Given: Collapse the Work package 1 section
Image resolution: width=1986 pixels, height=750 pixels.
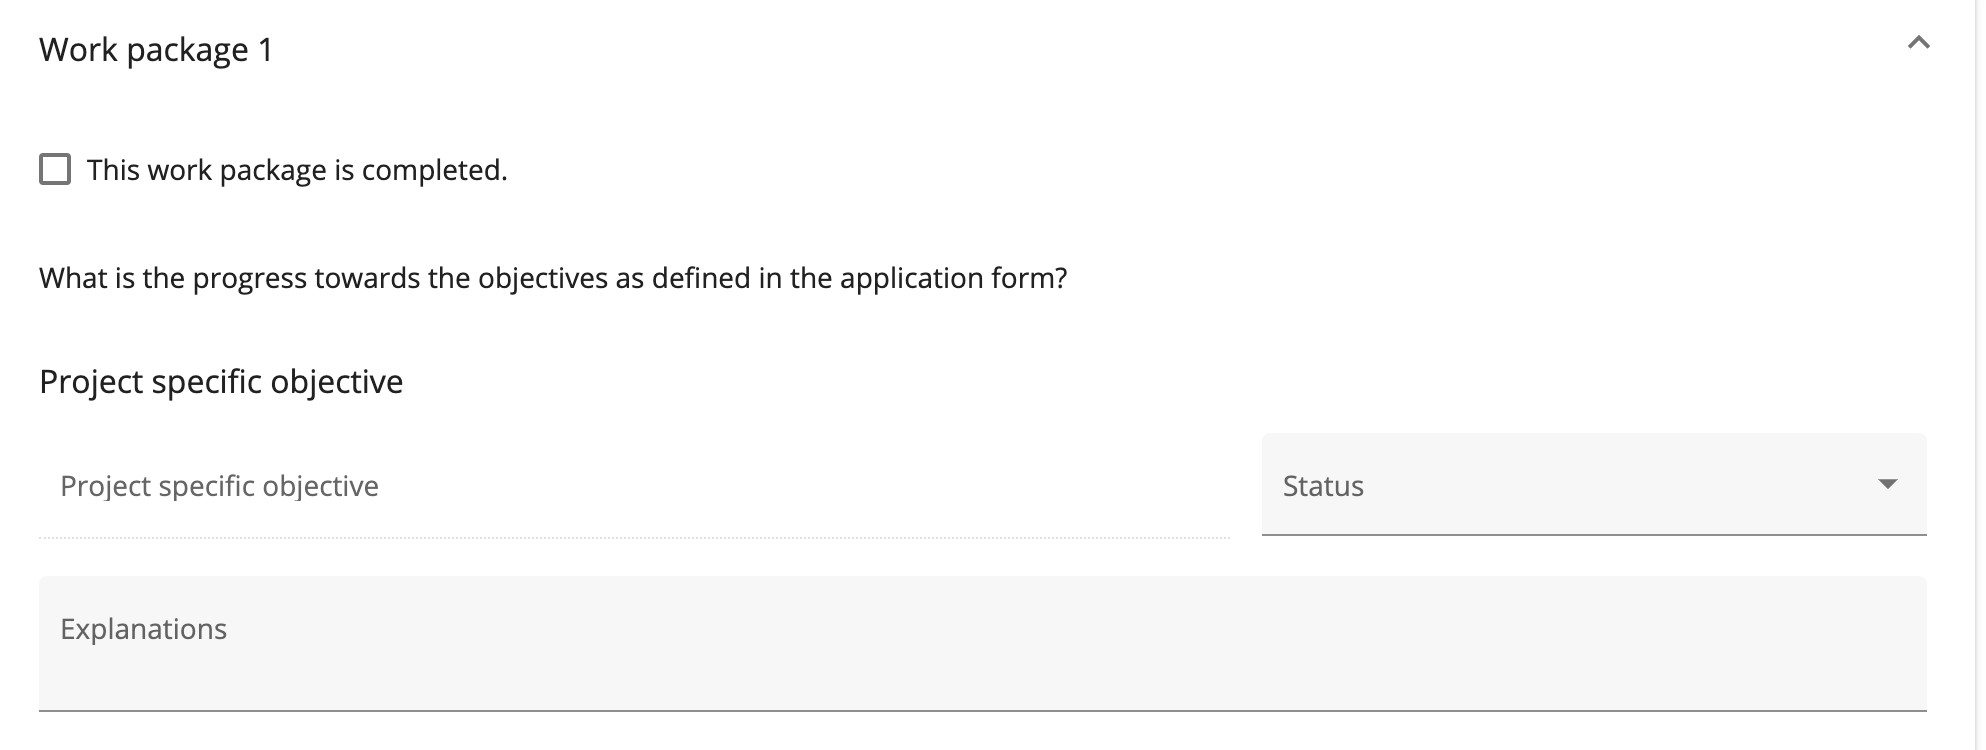Looking at the screenshot, I should click(x=1917, y=44).
